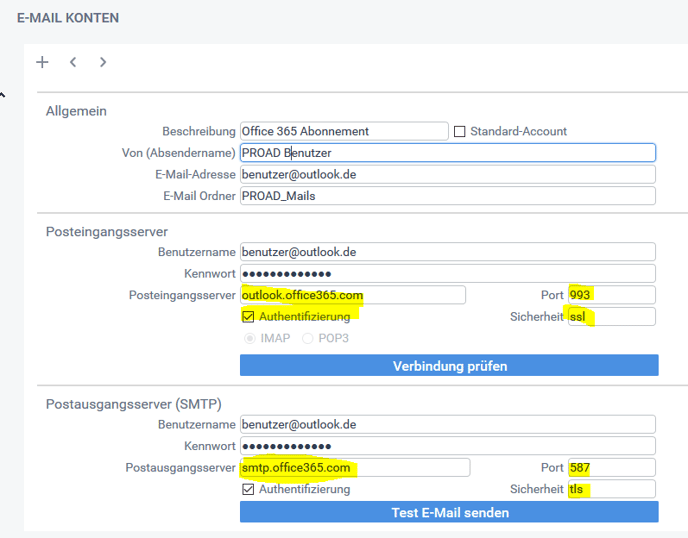Click the Sicherheit field showing tls
Image resolution: width=688 pixels, height=538 pixels.
610,490
